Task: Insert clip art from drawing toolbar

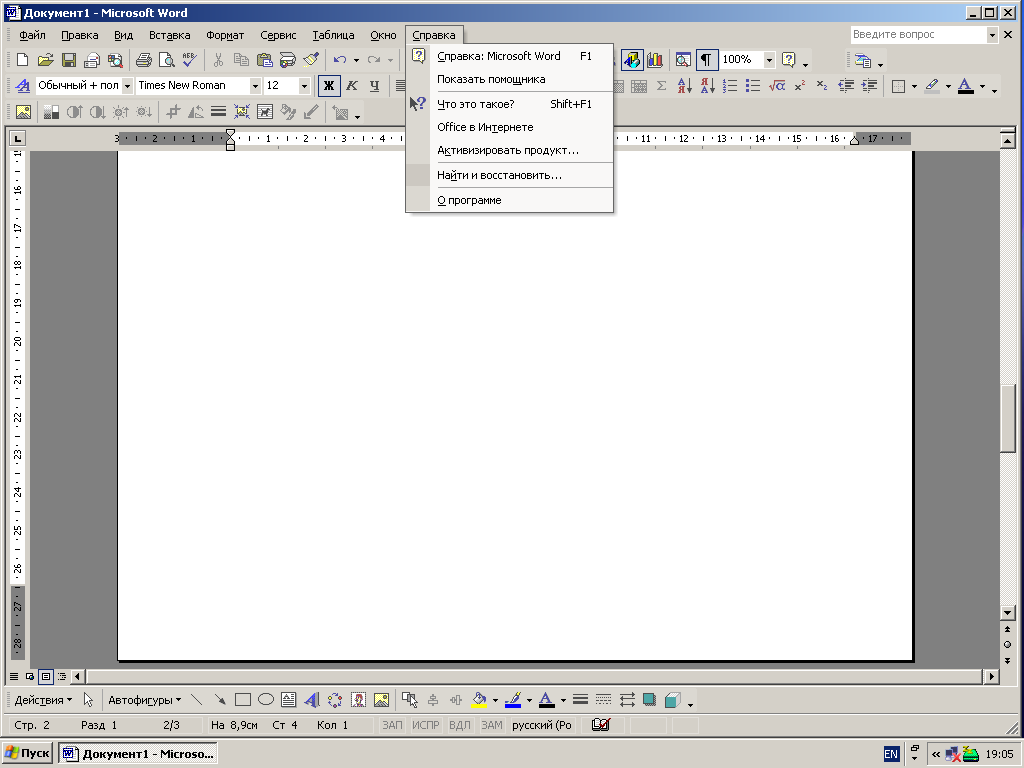Action: click(359, 700)
